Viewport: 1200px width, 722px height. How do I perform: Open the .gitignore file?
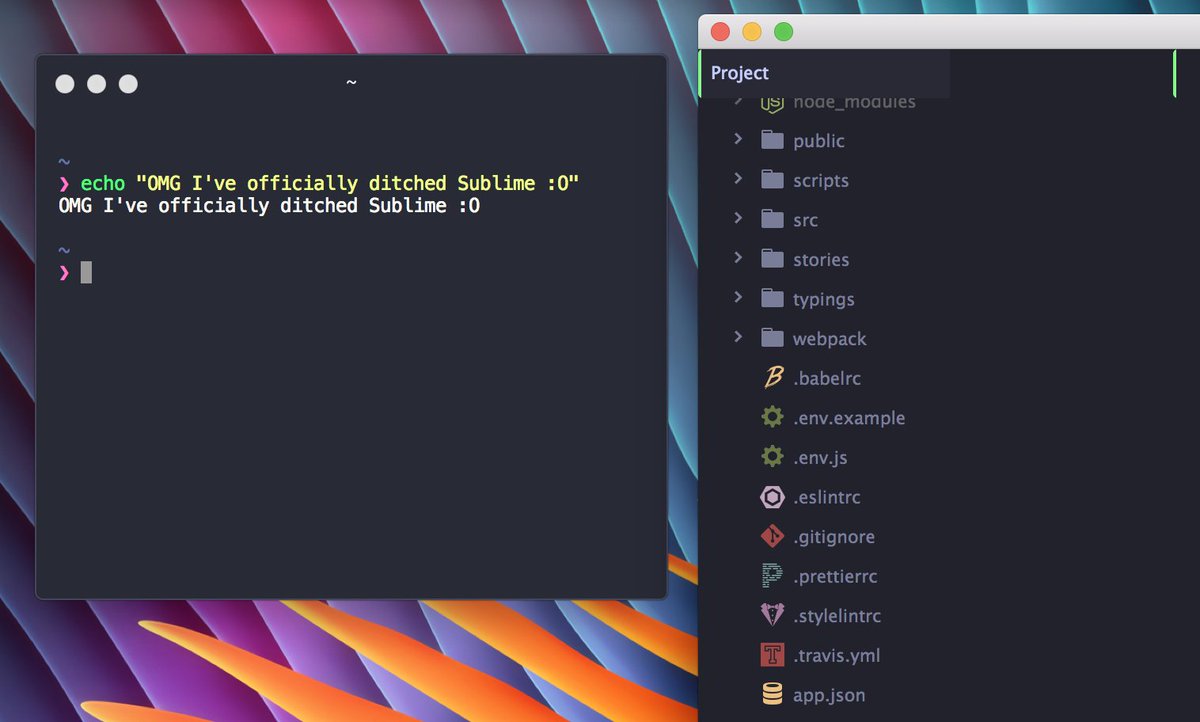[834, 537]
